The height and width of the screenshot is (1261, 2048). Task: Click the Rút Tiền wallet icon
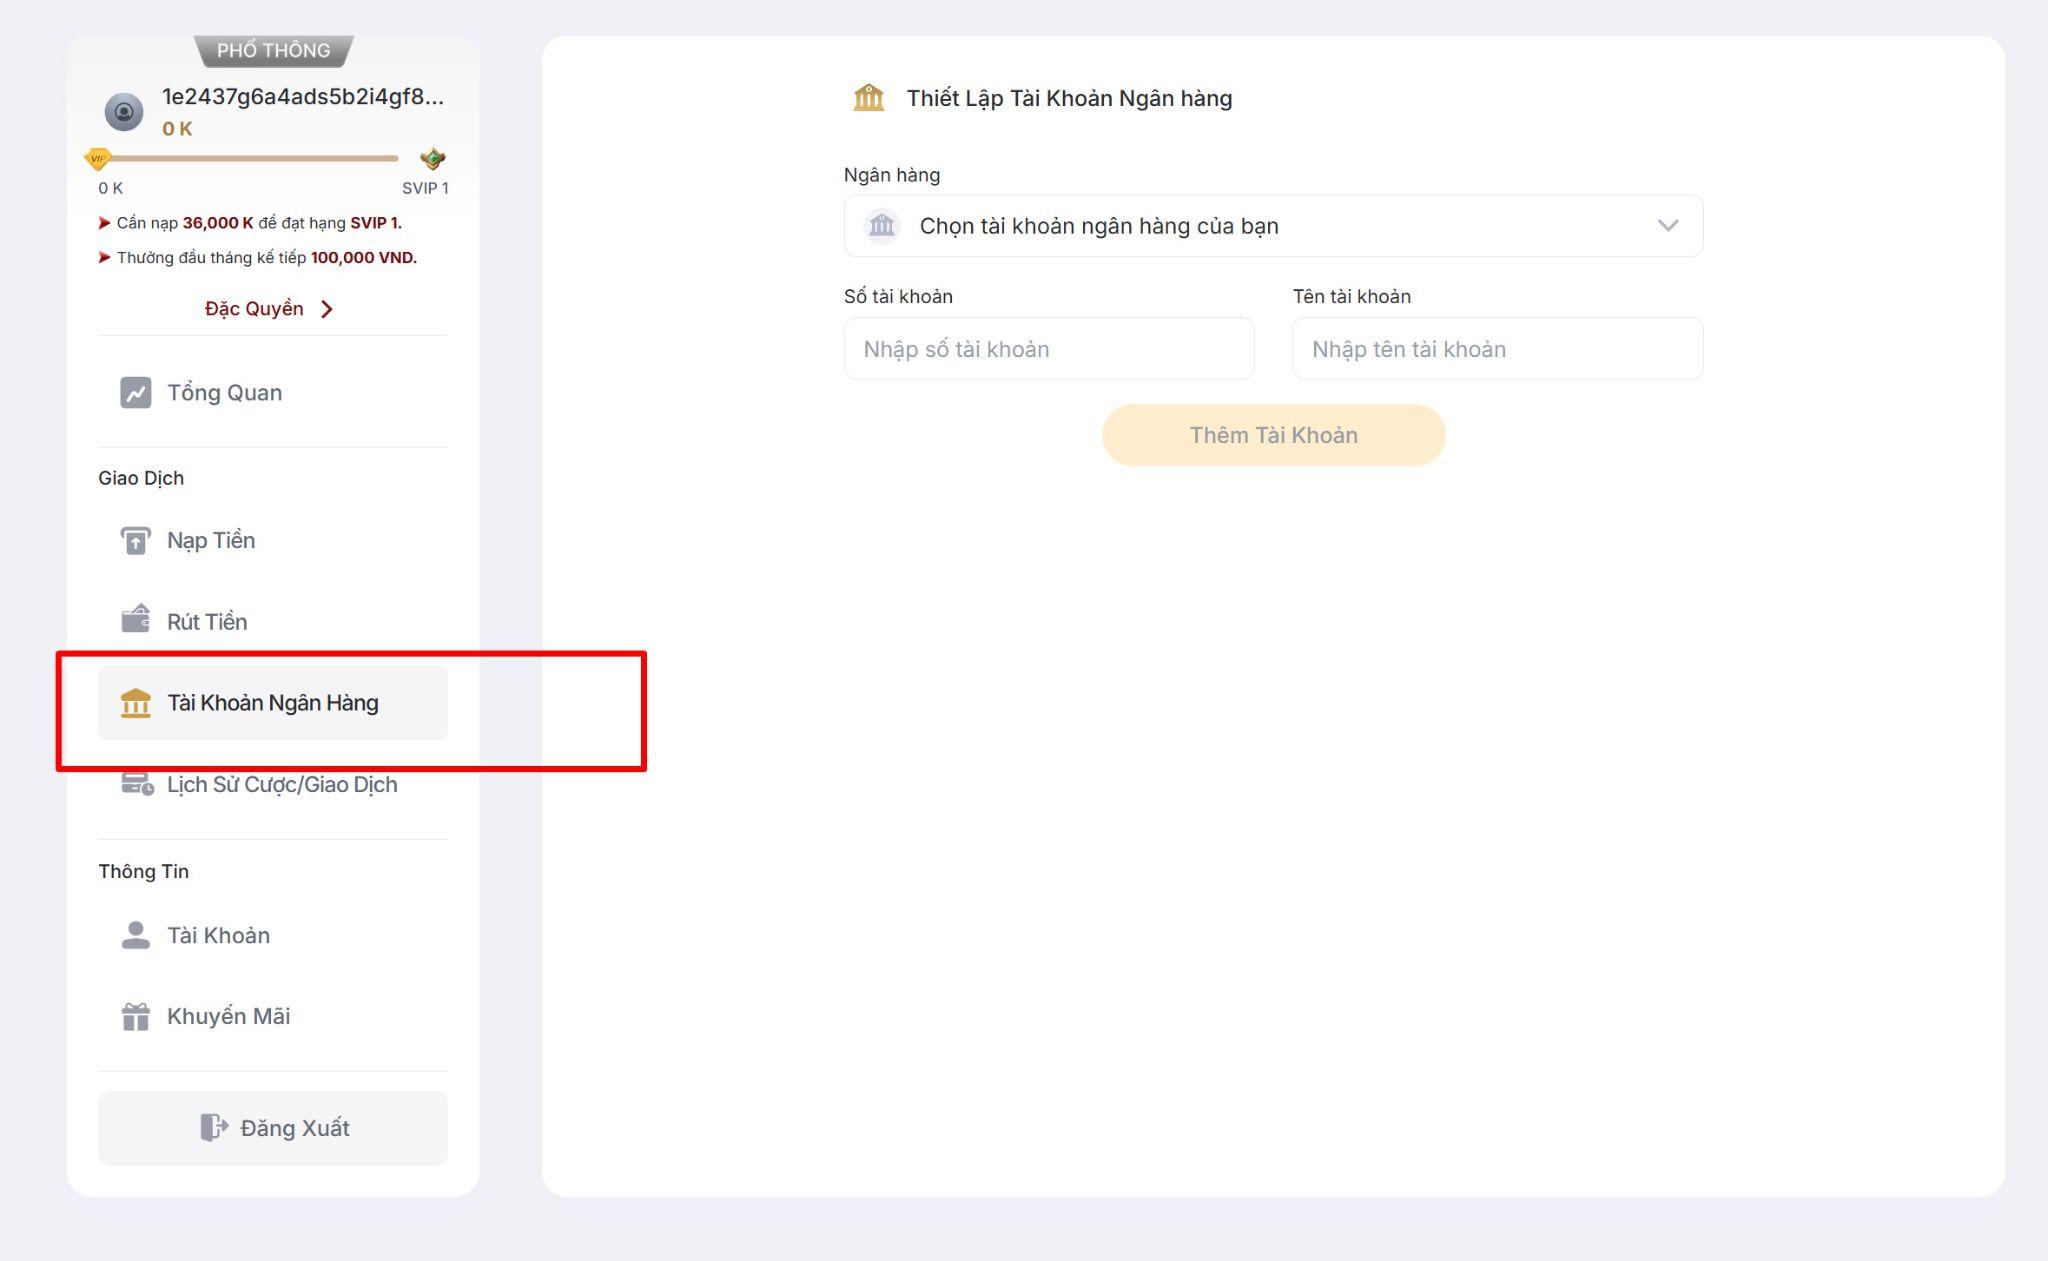(136, 620)
